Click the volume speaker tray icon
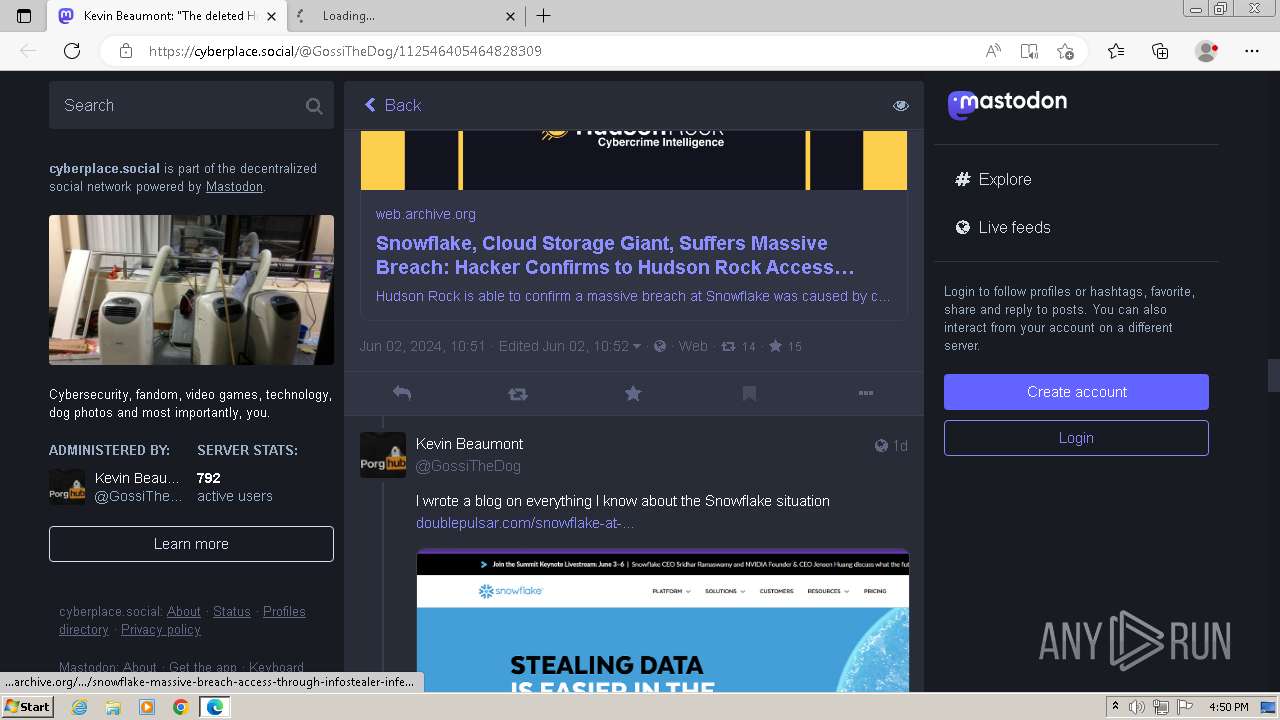This screenshot has height=720, width=1280. (x=1137, y=707)
